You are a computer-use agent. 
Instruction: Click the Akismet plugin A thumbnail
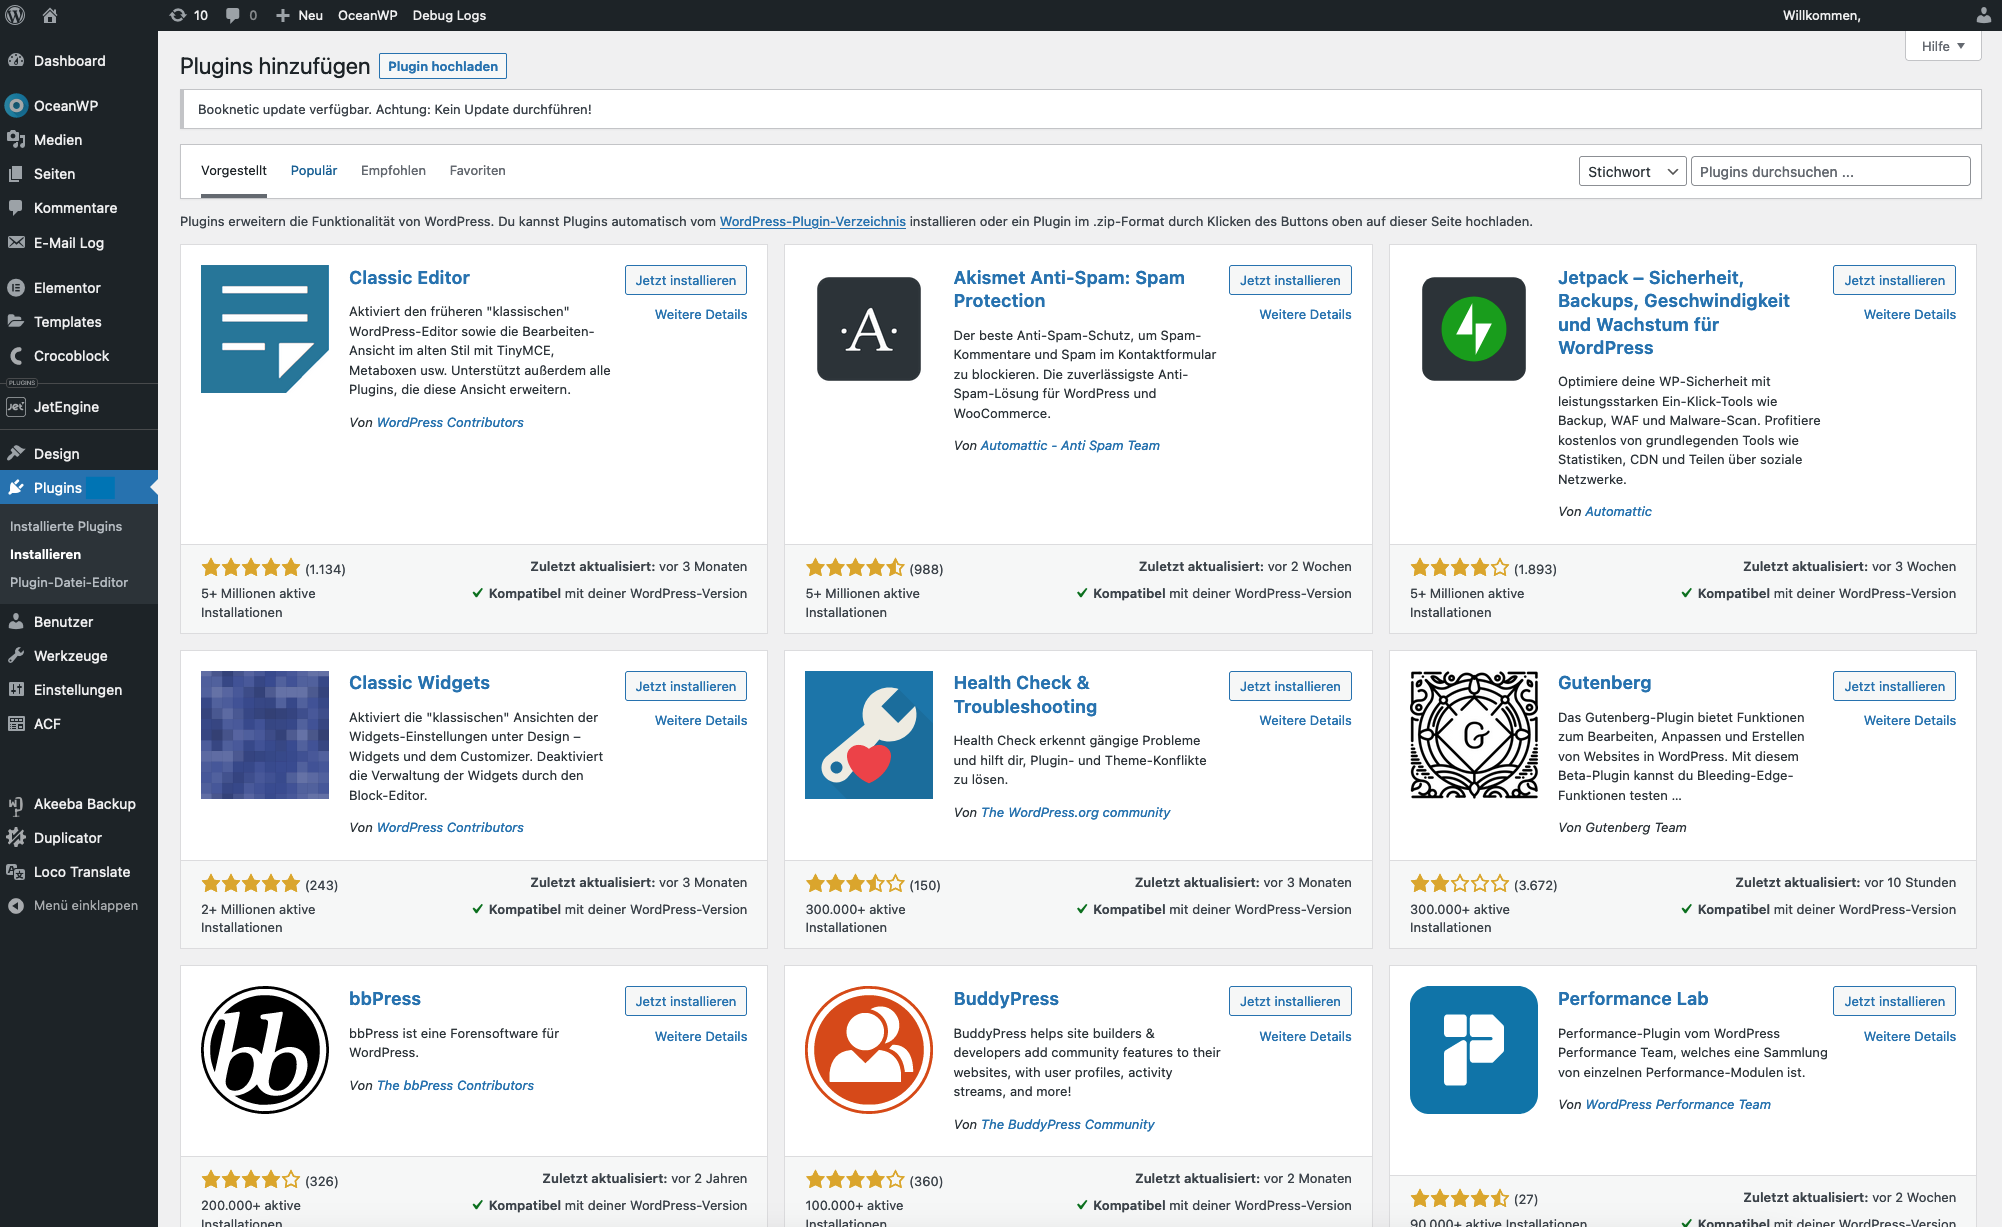[x=869, y=329]
